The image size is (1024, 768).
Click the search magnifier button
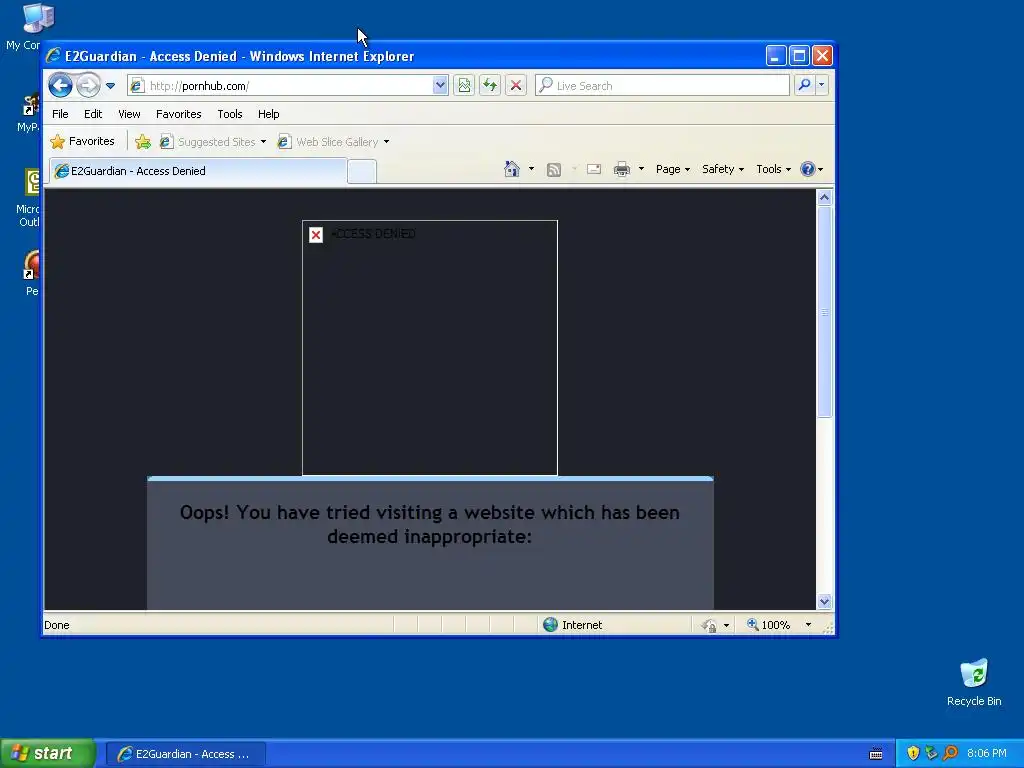click(x=805, y=85)
